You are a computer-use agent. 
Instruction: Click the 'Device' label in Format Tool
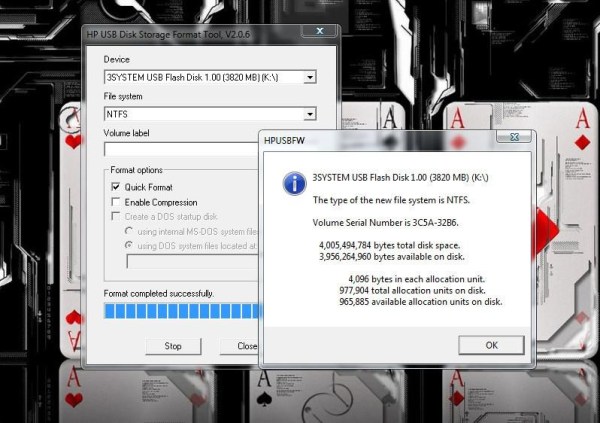(x=117, y=59)
